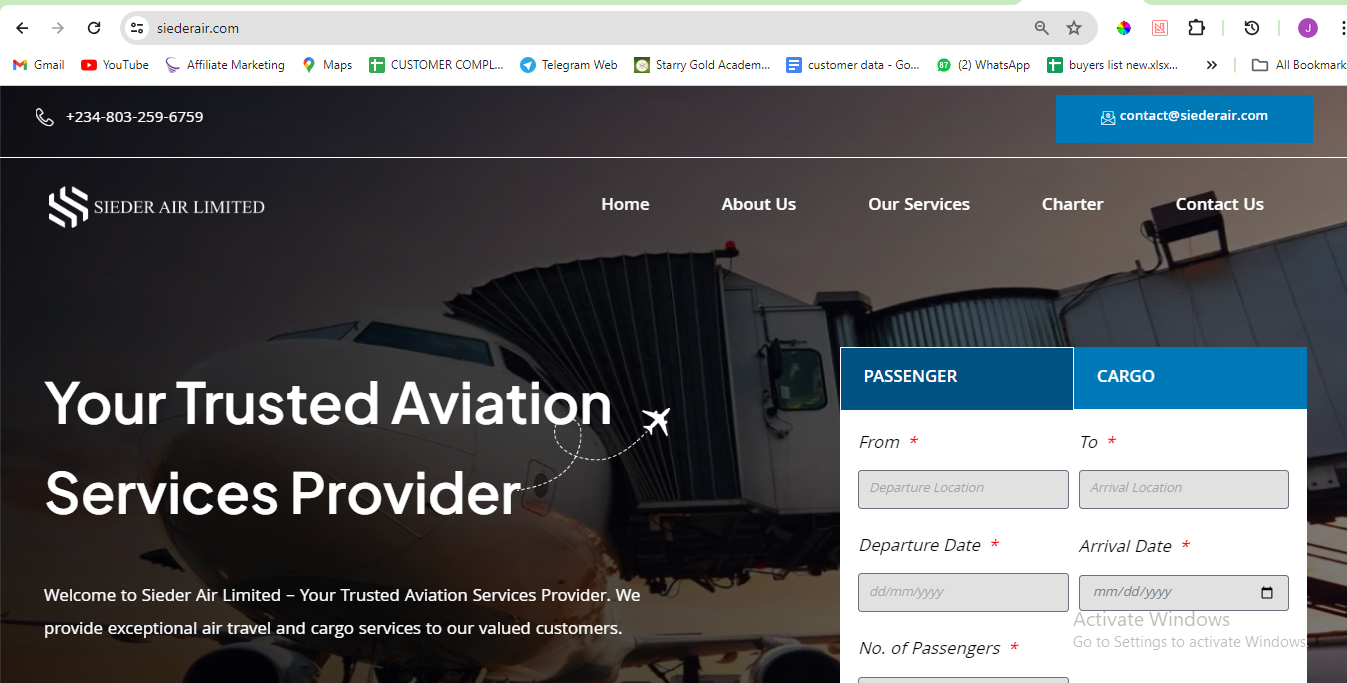Go to the Charter page
Image resolution: width=1347 pixels, height=683 pixels.
(x=1072, y=204)
